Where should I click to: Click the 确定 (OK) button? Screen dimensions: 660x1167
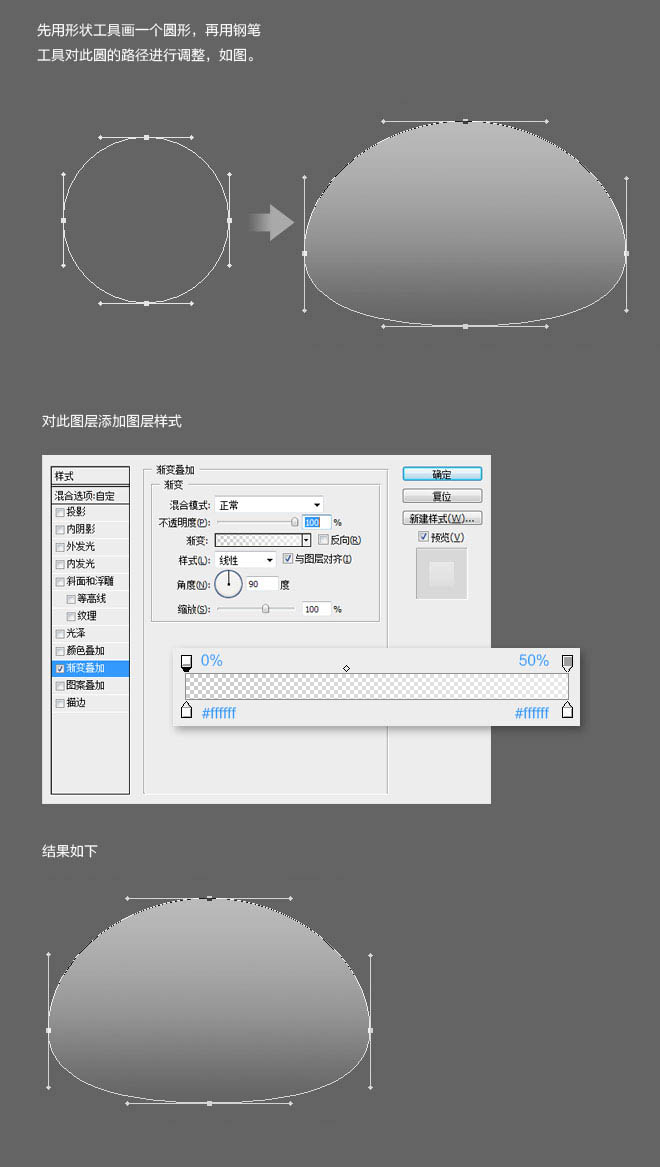point(442,474)
